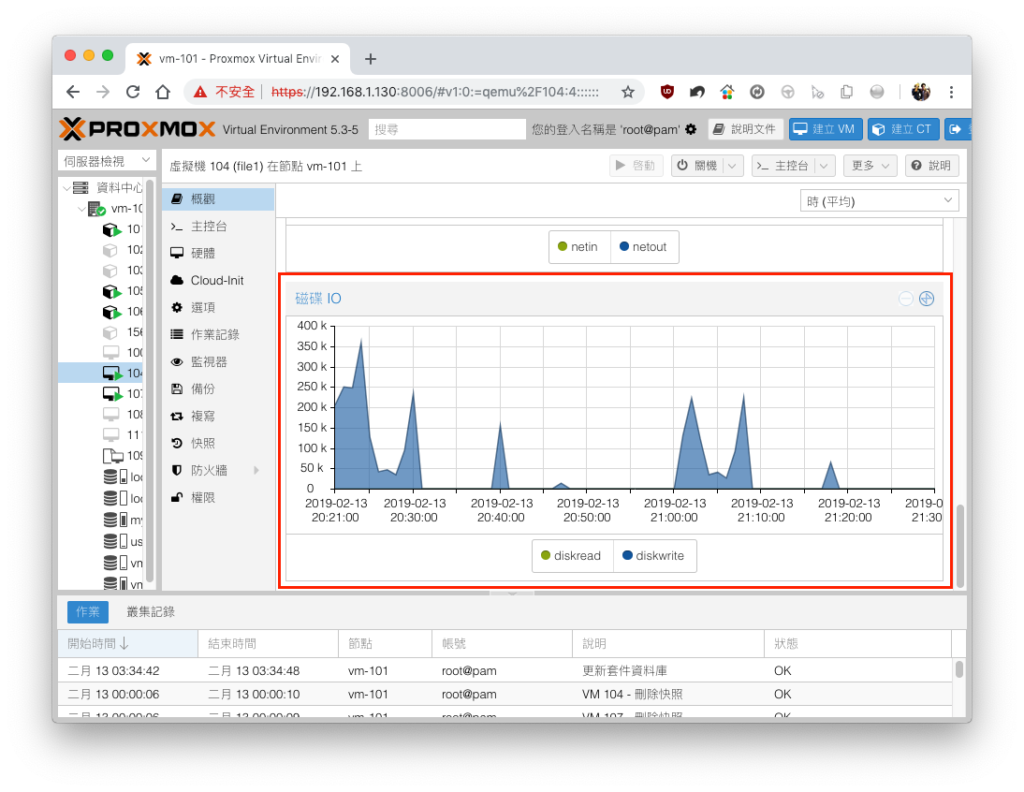Screen dimensions: 1024x792
Task: Open the 快照 section
Action: click(218, 443)
